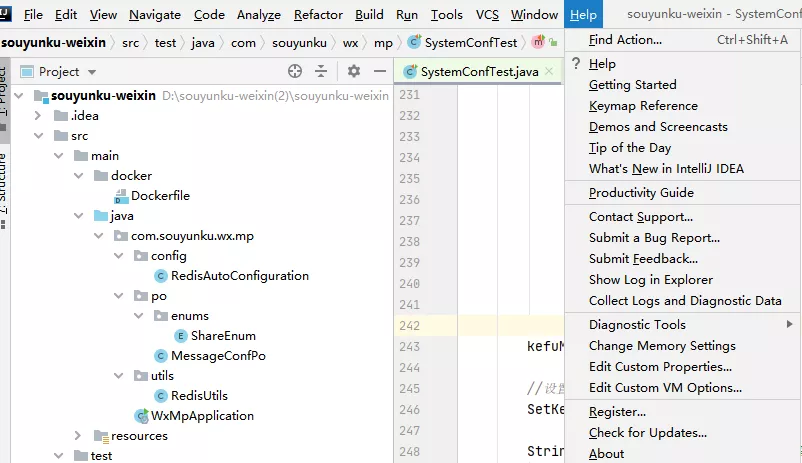Click the MessageConfPo class icon
Screen dimensions: 802x463
tap(161, 356)
